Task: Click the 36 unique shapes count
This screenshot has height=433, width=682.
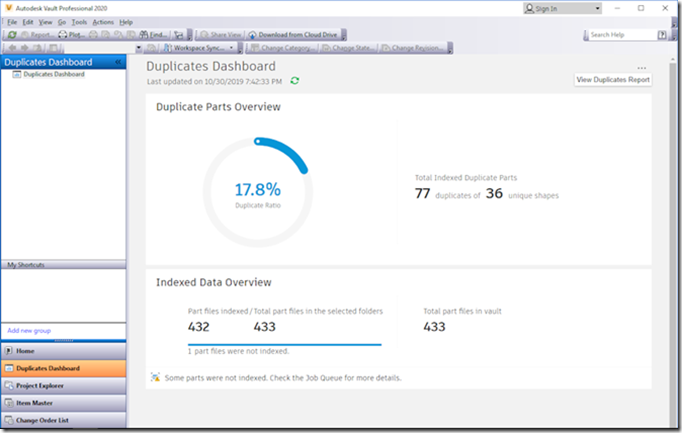Action: (x=494, y=193)
